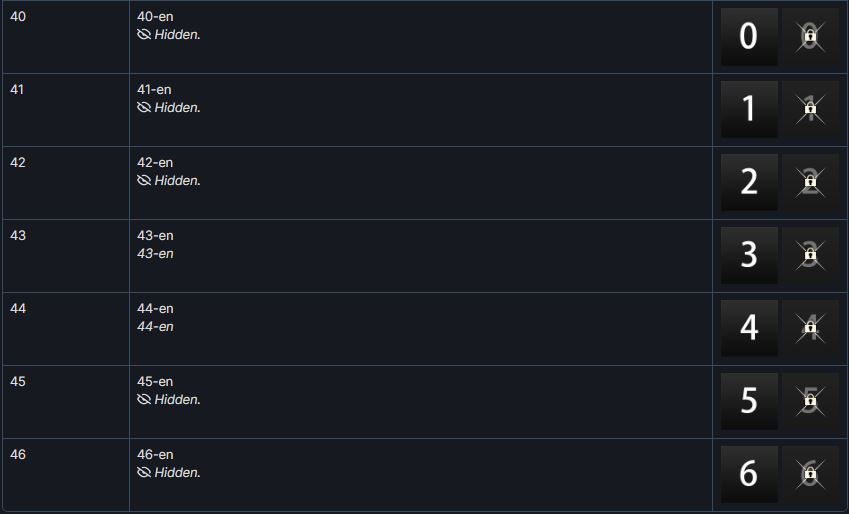Click the locked crossed-out 6 icon
The width and height of the screenshot is (849, 514).
(810, 474)
